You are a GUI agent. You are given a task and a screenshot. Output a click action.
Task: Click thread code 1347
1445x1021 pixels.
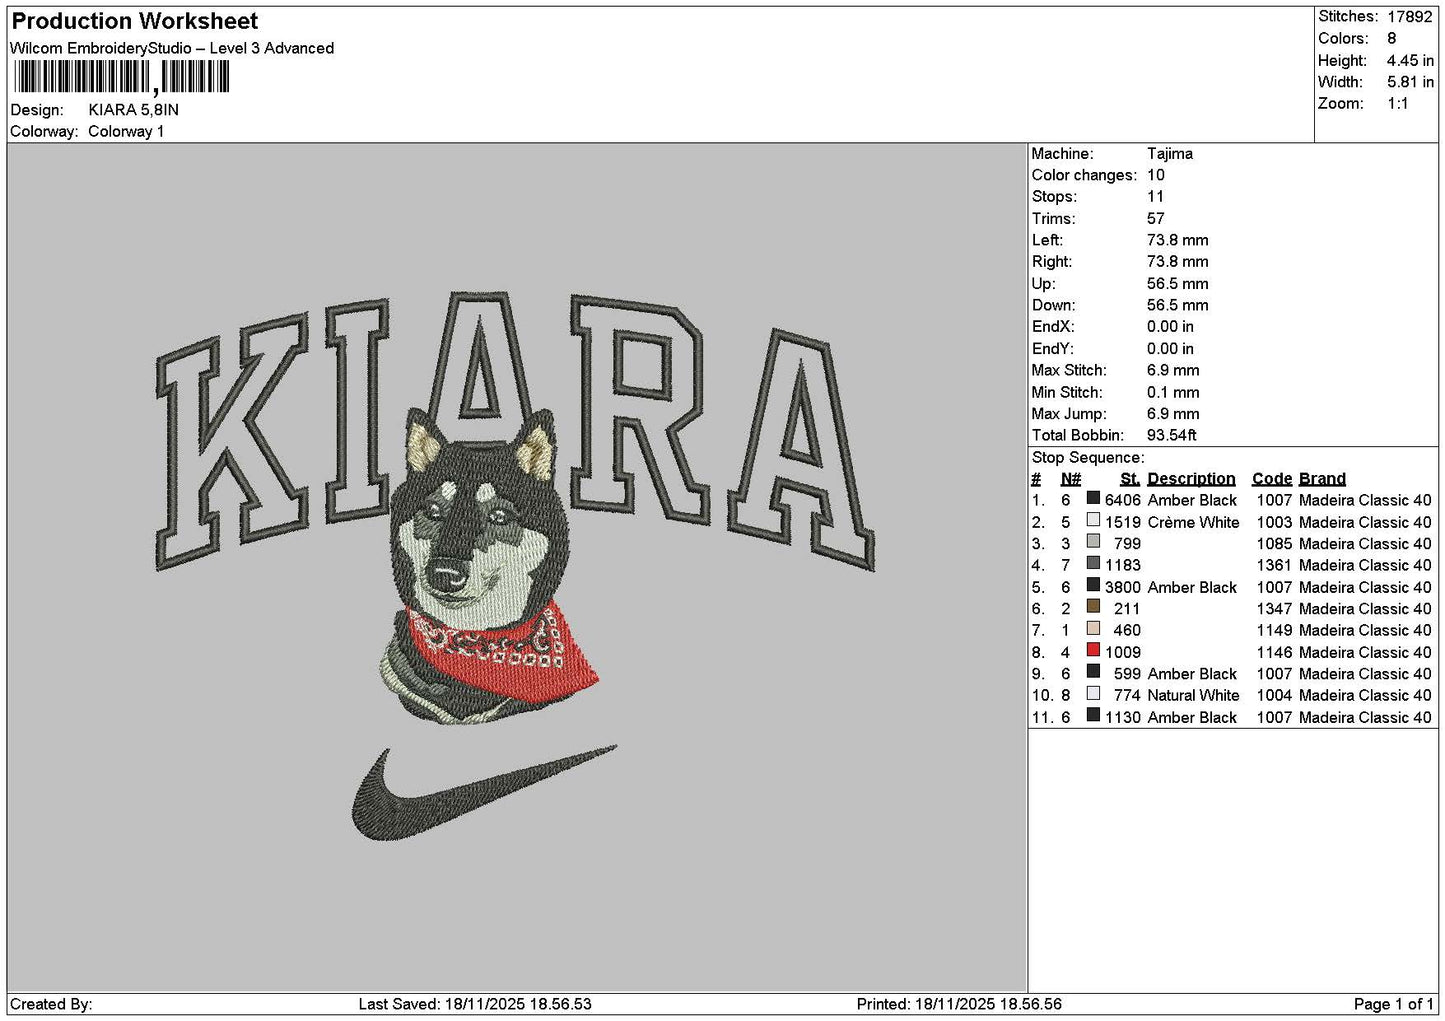(x=1274, y=608)
